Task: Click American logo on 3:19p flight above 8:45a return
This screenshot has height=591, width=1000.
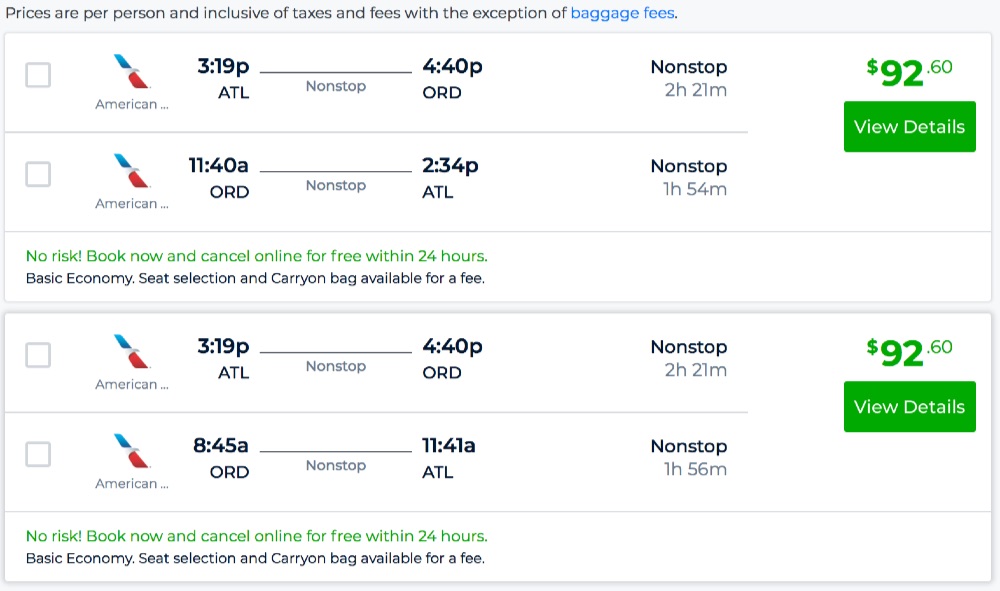Action: (132, 352)
